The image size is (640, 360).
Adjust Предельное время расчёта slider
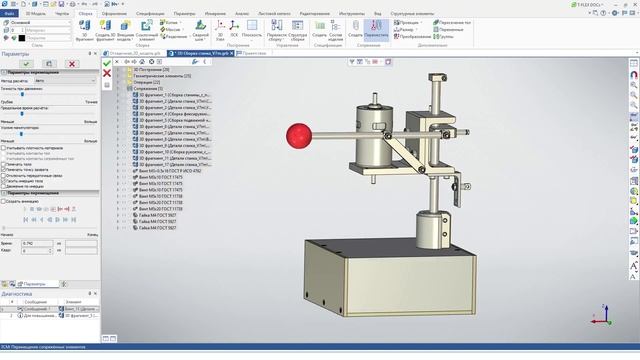(x=22, y=114)
